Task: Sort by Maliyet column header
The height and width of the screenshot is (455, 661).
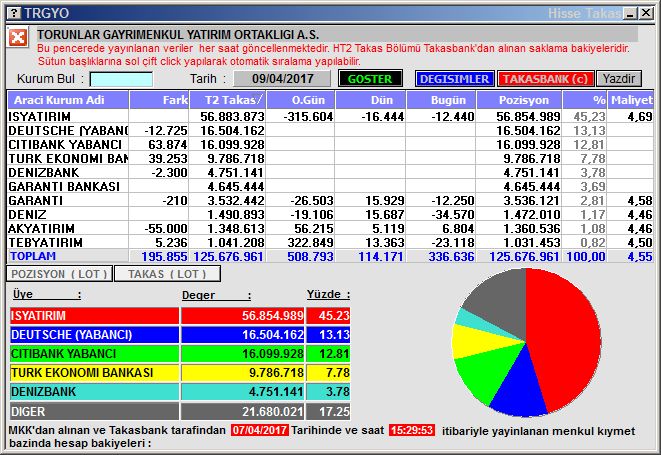Action: pyautogui.click(x=631, y=100)
